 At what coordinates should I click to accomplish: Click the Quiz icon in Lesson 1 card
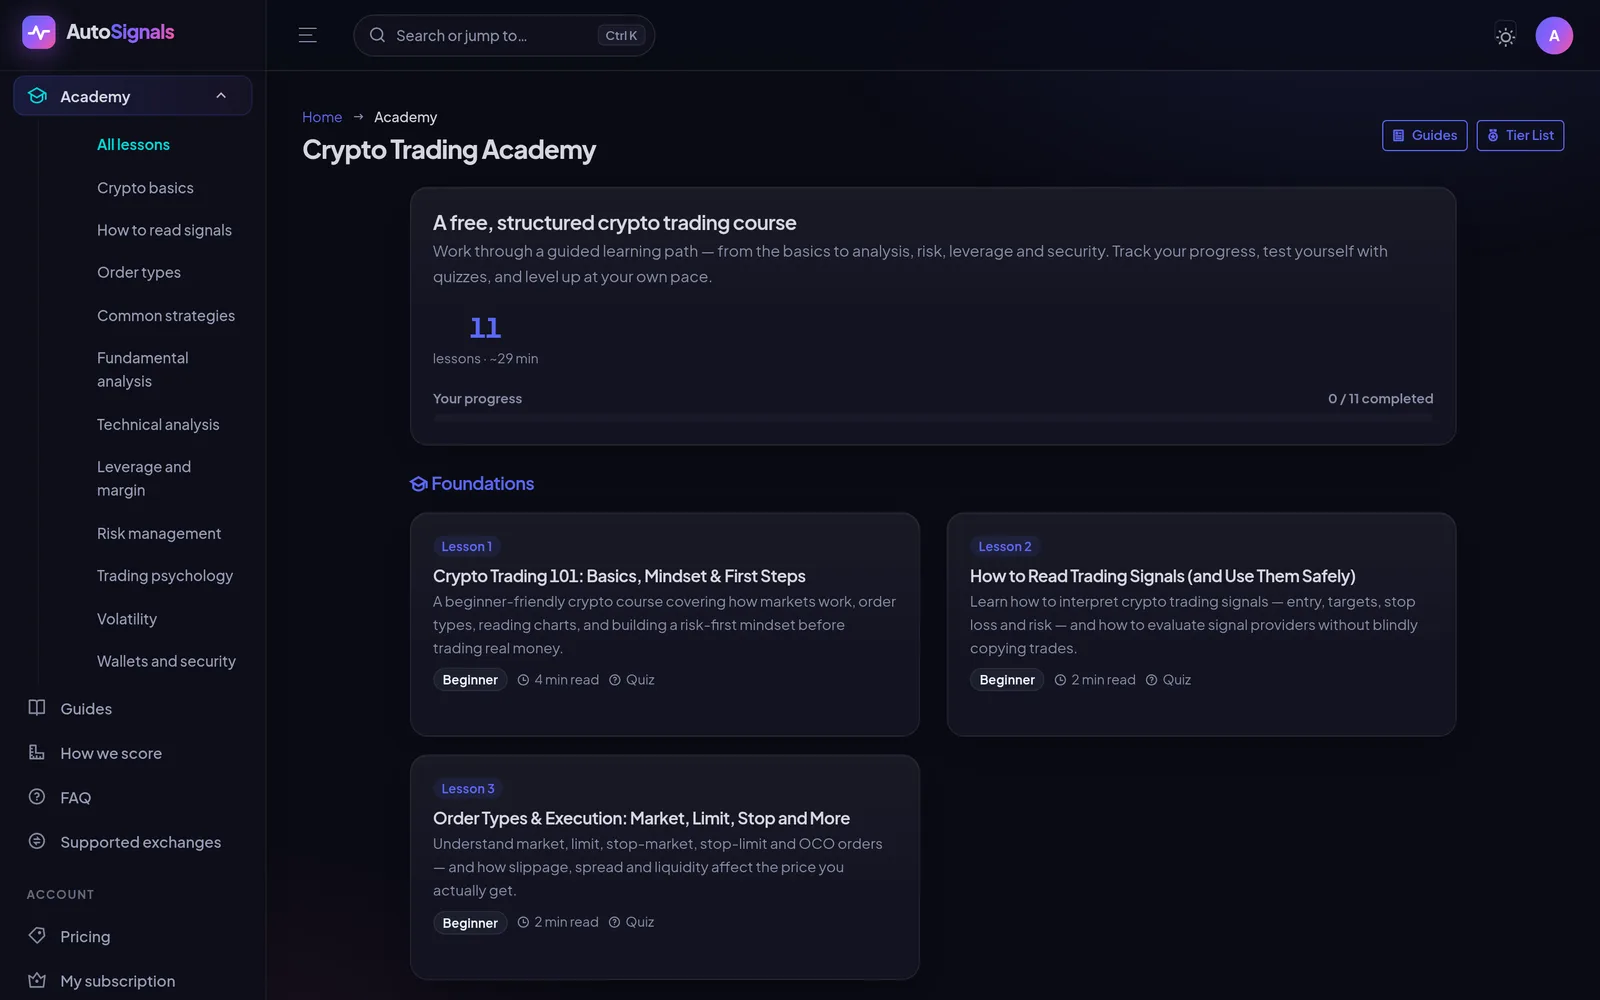[x=615, y=680]
